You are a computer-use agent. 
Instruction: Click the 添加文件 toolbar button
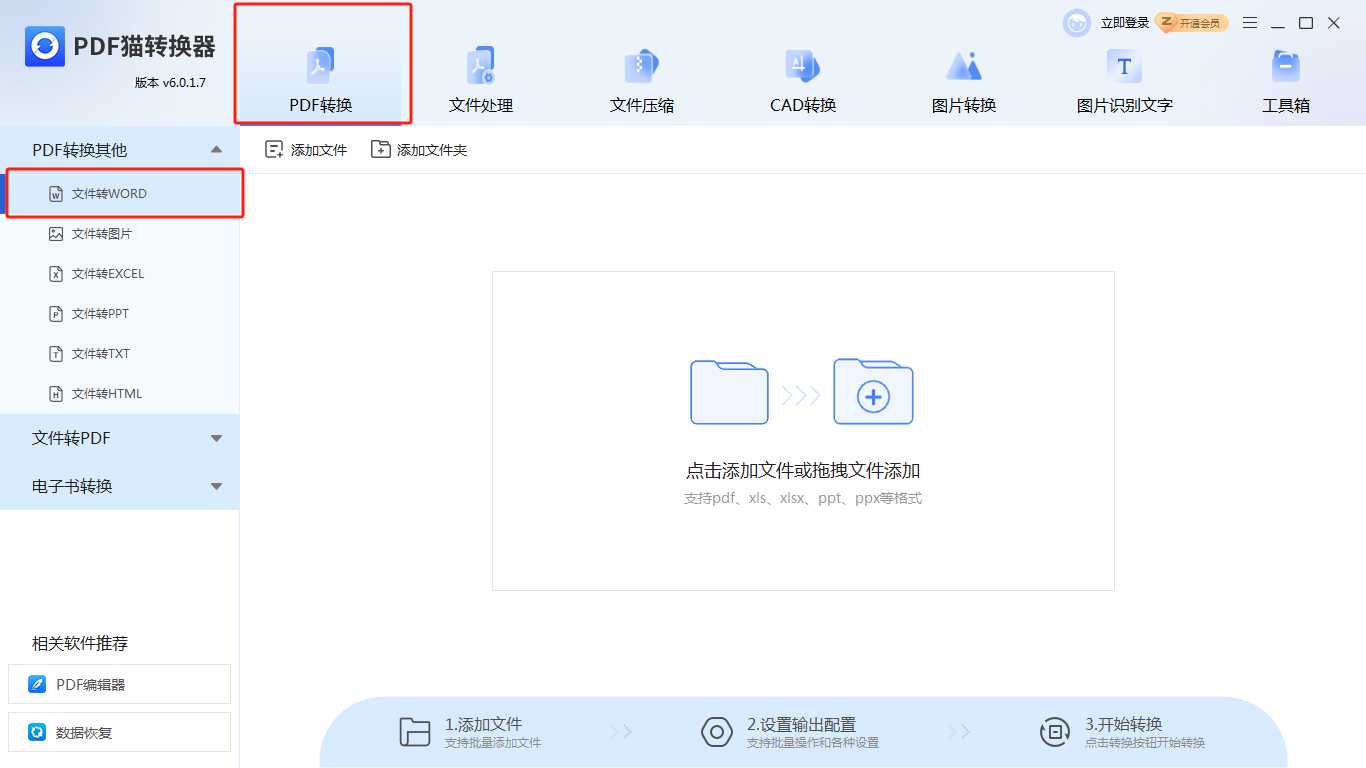pos(306,150)
